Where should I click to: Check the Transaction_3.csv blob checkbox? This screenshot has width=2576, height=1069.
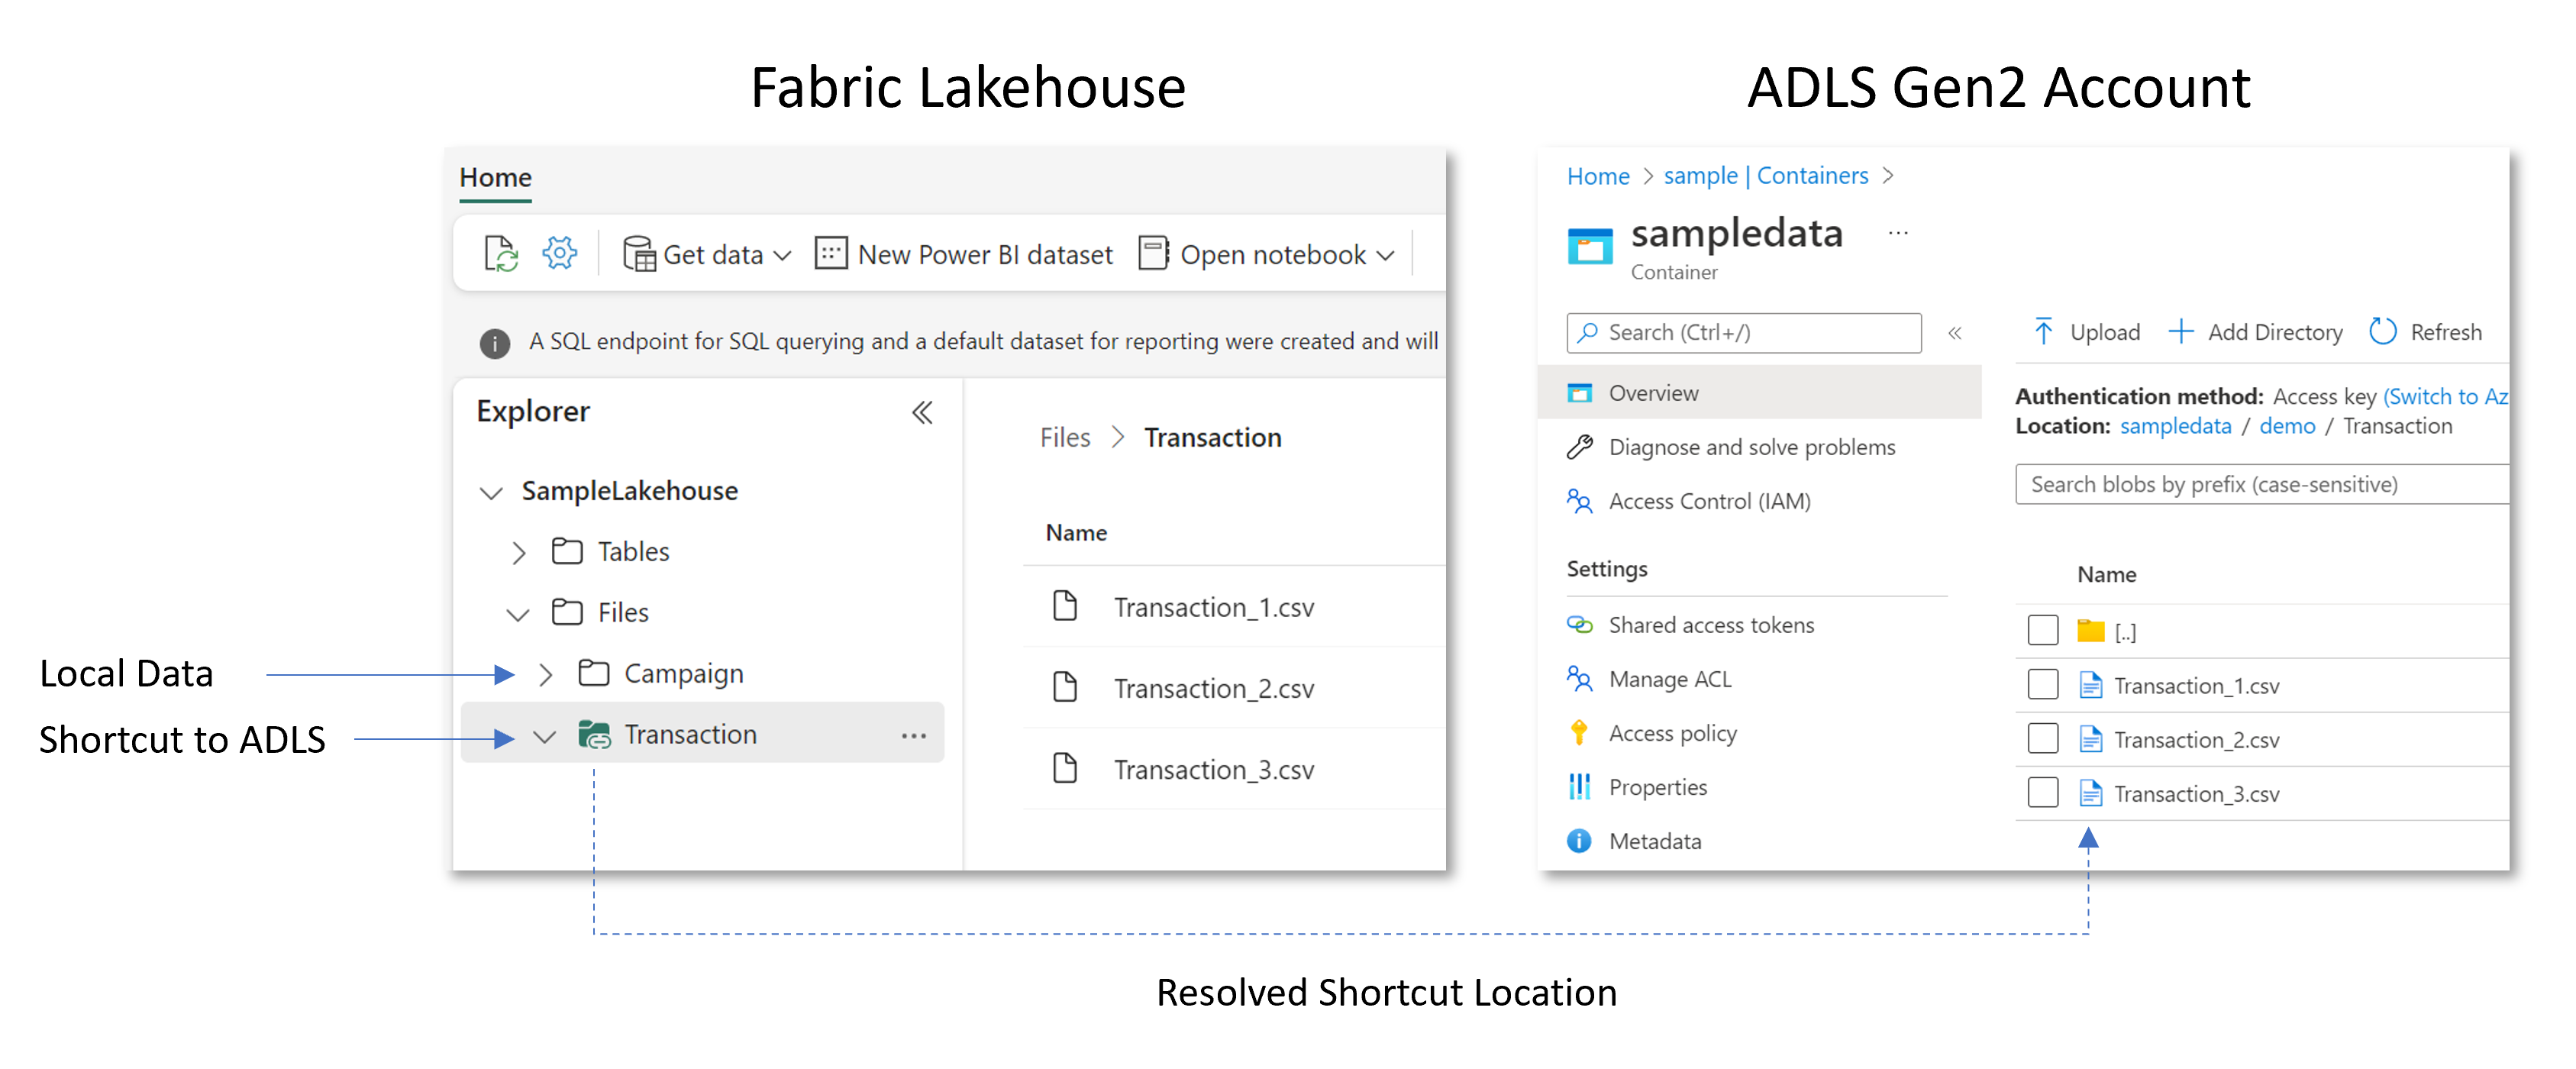click(x=2042, y=793)
